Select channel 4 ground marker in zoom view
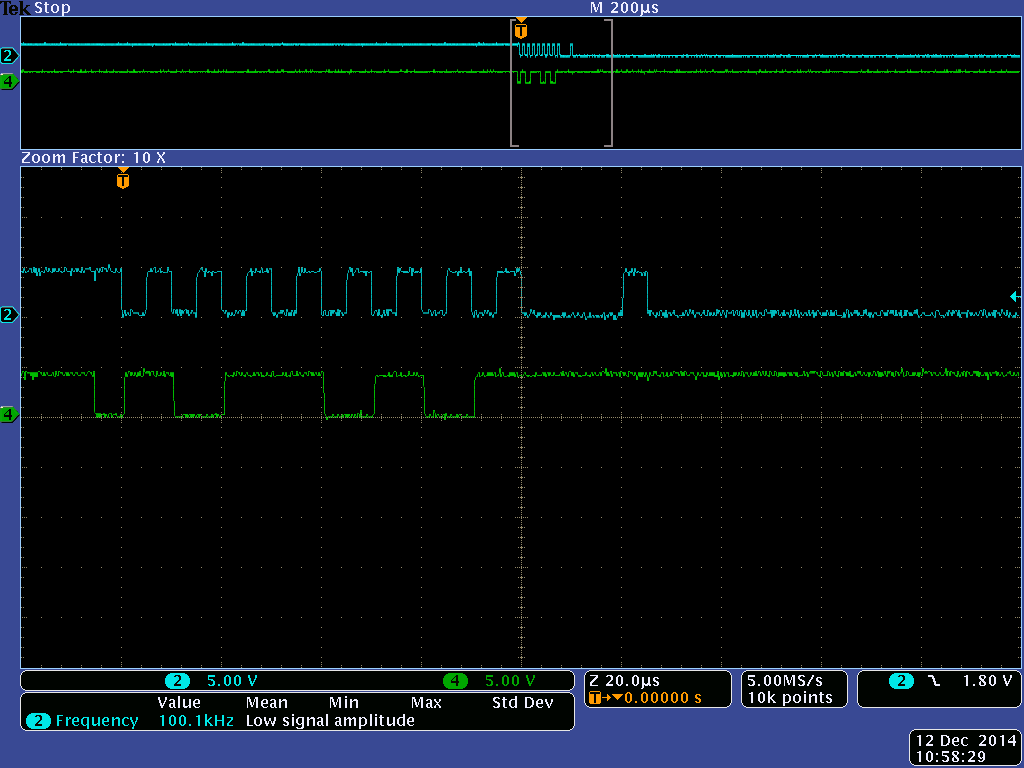Viewport: 1024px width, 768px height. pos(9,414)
